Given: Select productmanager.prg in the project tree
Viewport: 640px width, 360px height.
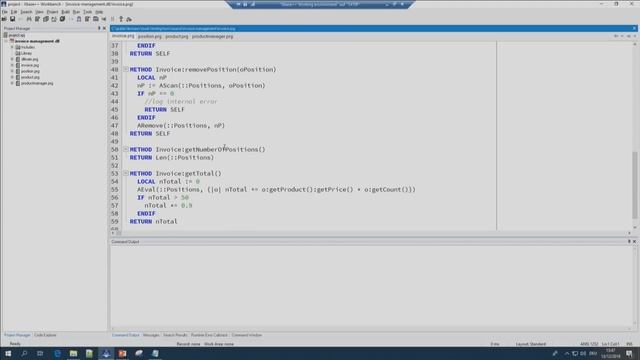Looking at the screenshot, I should pos(37,83).
